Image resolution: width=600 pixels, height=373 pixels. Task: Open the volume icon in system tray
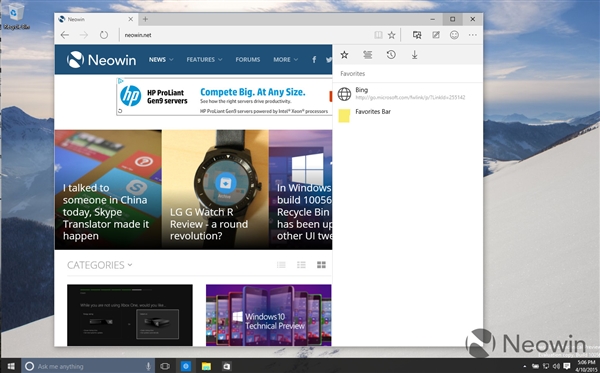[x=556, y=366]
